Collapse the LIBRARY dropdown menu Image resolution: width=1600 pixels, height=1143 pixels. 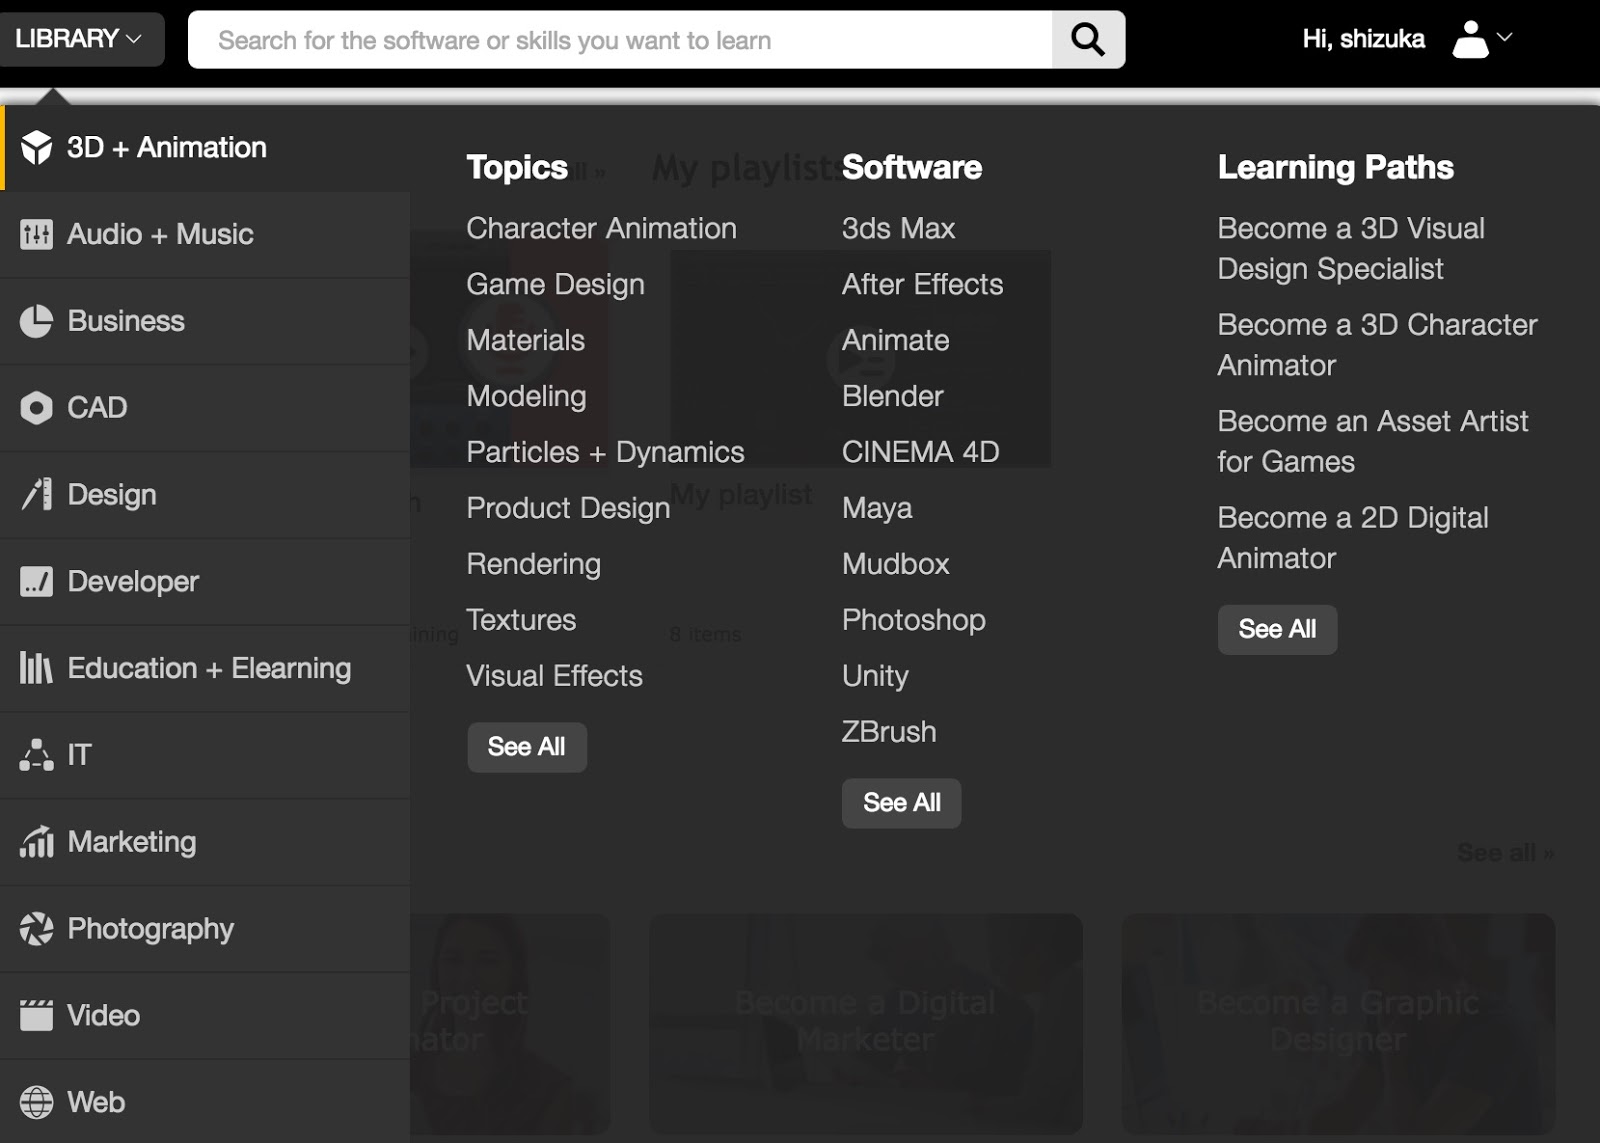(80, 39)
